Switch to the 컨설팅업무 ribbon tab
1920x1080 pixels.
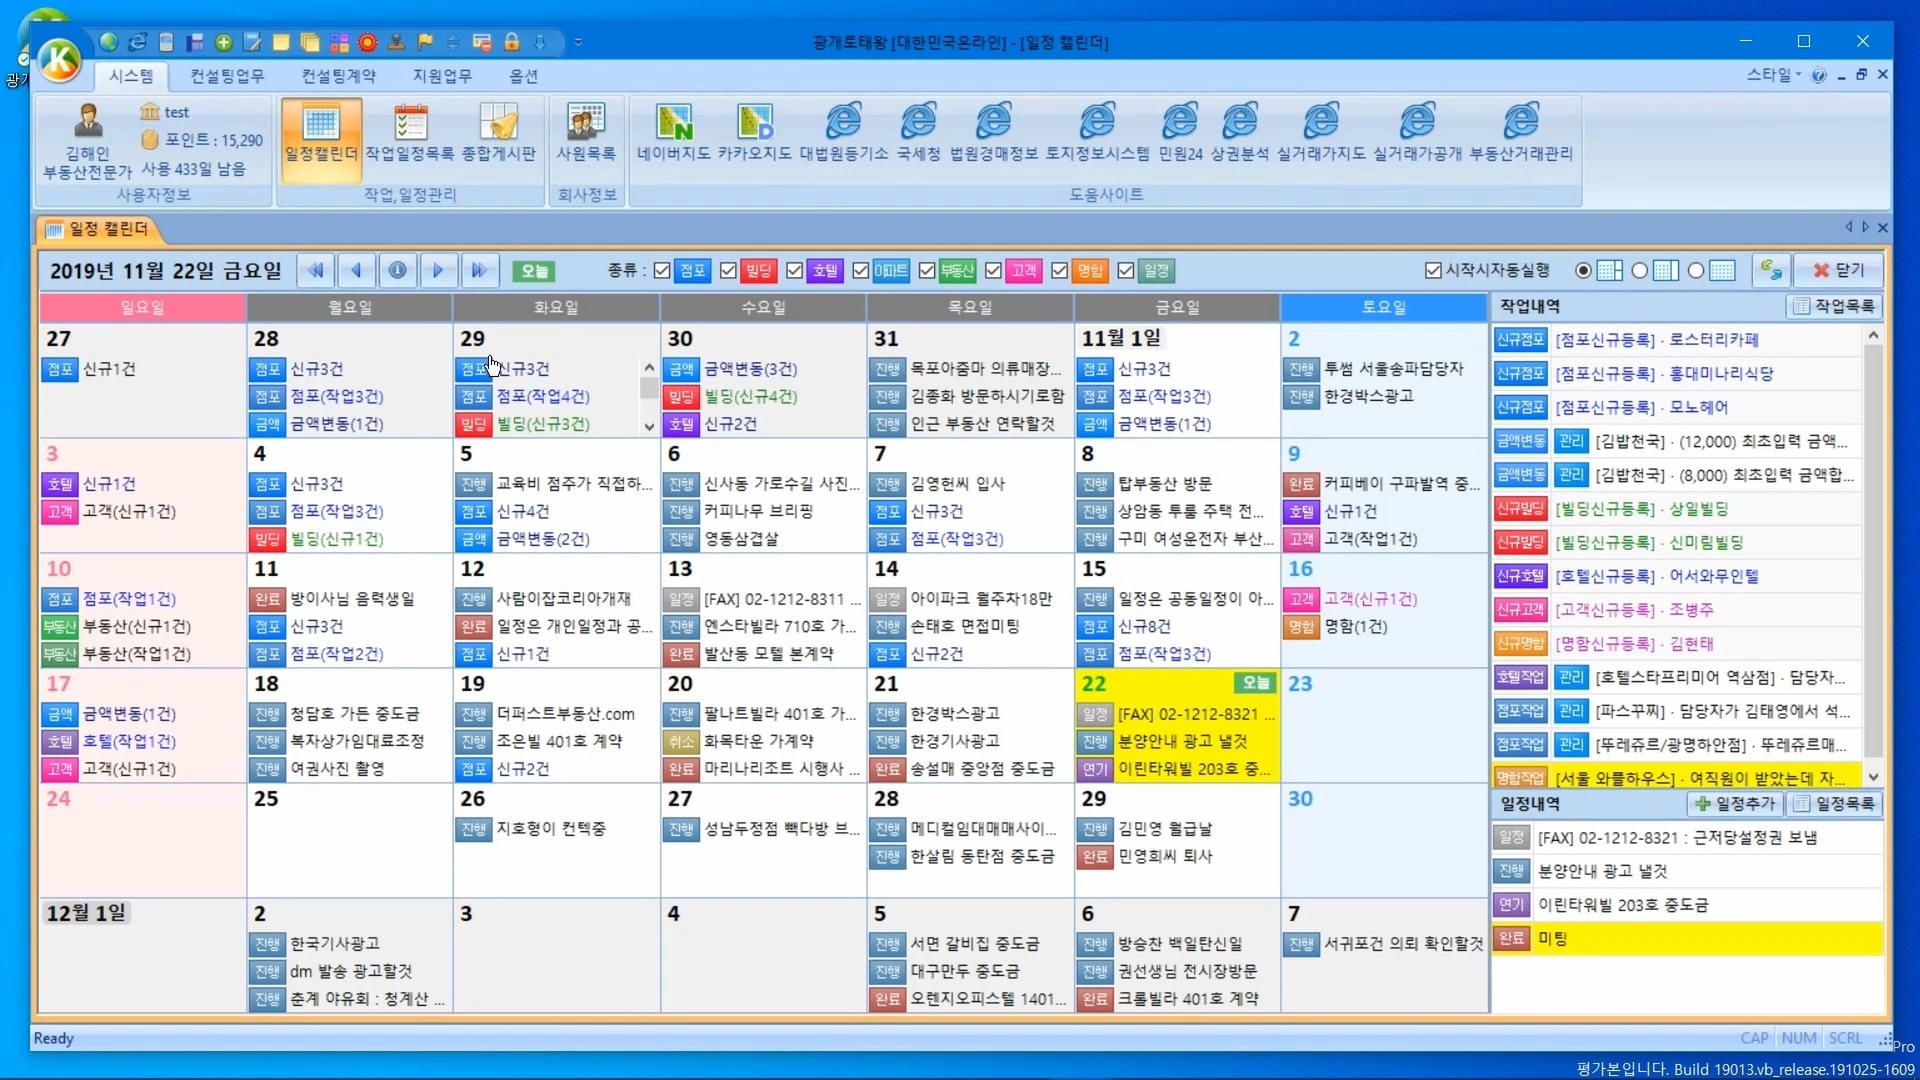227,76
